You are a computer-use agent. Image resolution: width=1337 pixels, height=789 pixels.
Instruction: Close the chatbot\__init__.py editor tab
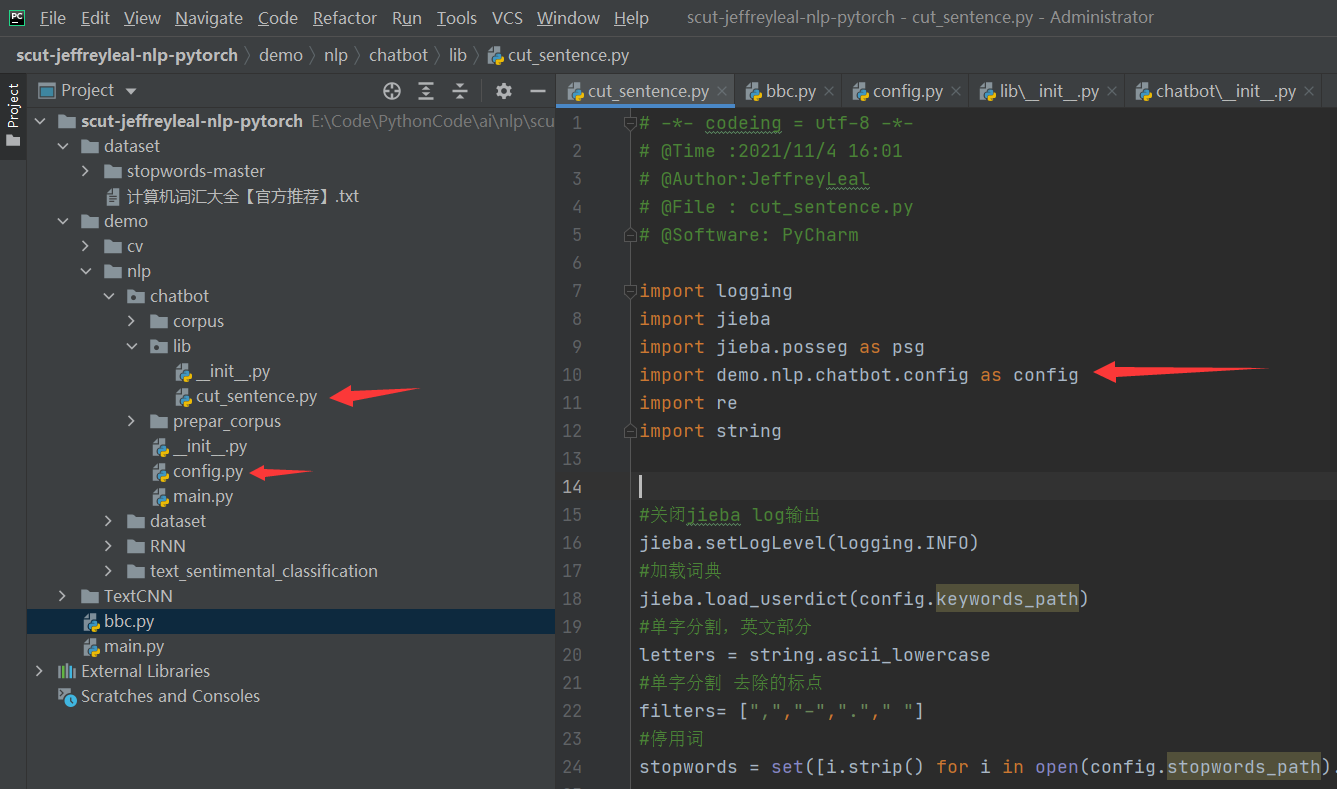pyautogui.click(x=1309, y=92)
